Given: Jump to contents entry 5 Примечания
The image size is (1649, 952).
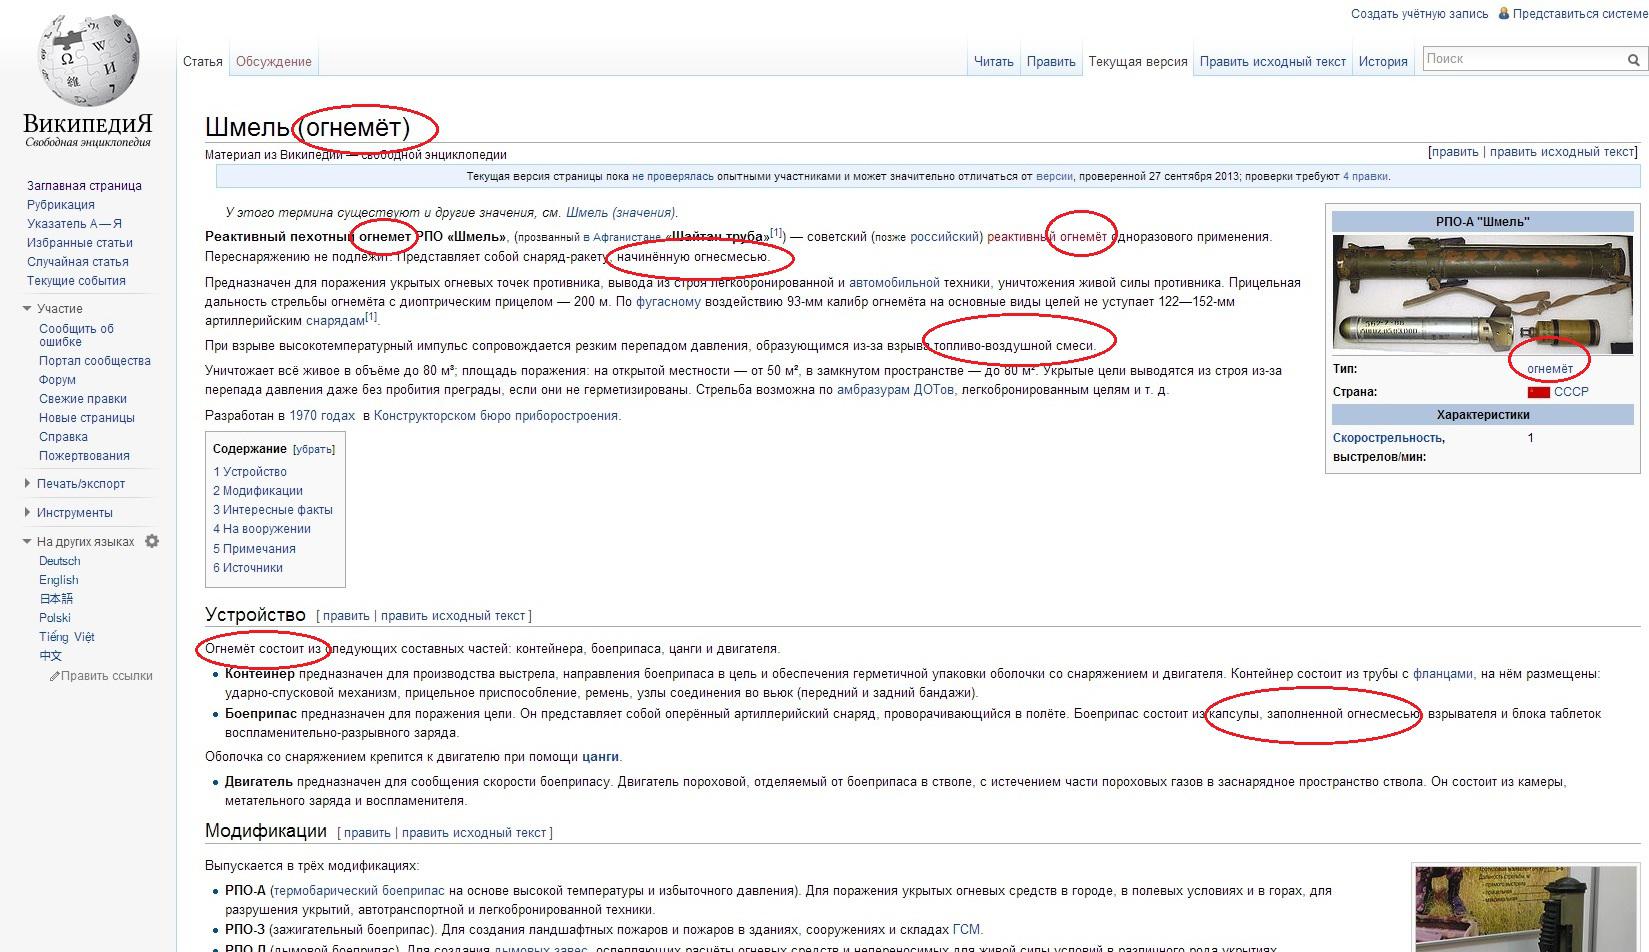Looking at the screenshot, I should pos(254,549).
